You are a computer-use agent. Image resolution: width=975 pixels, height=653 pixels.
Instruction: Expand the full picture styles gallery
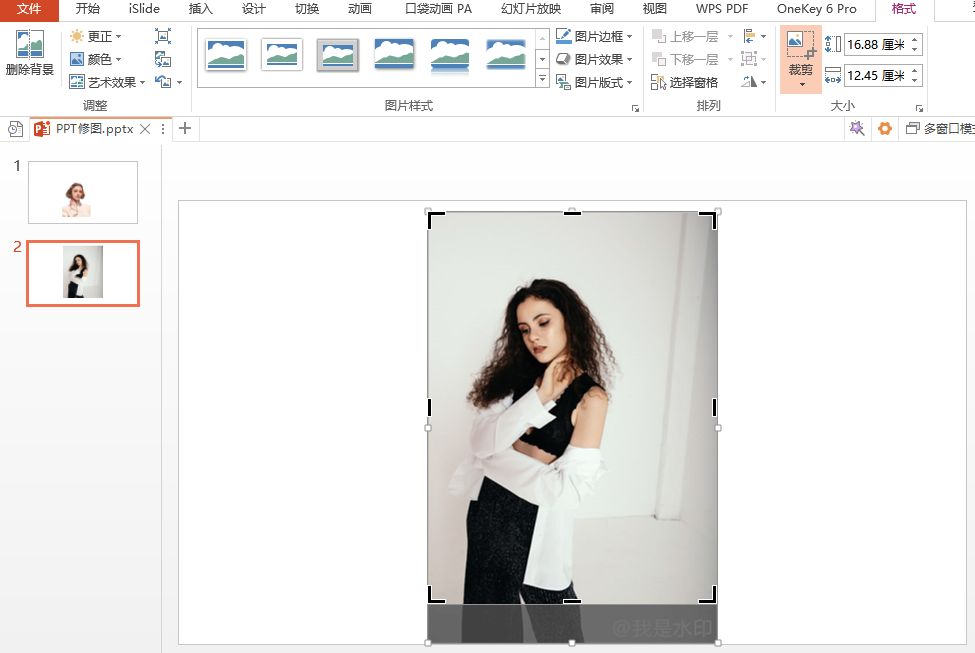(x=542, y=79)
